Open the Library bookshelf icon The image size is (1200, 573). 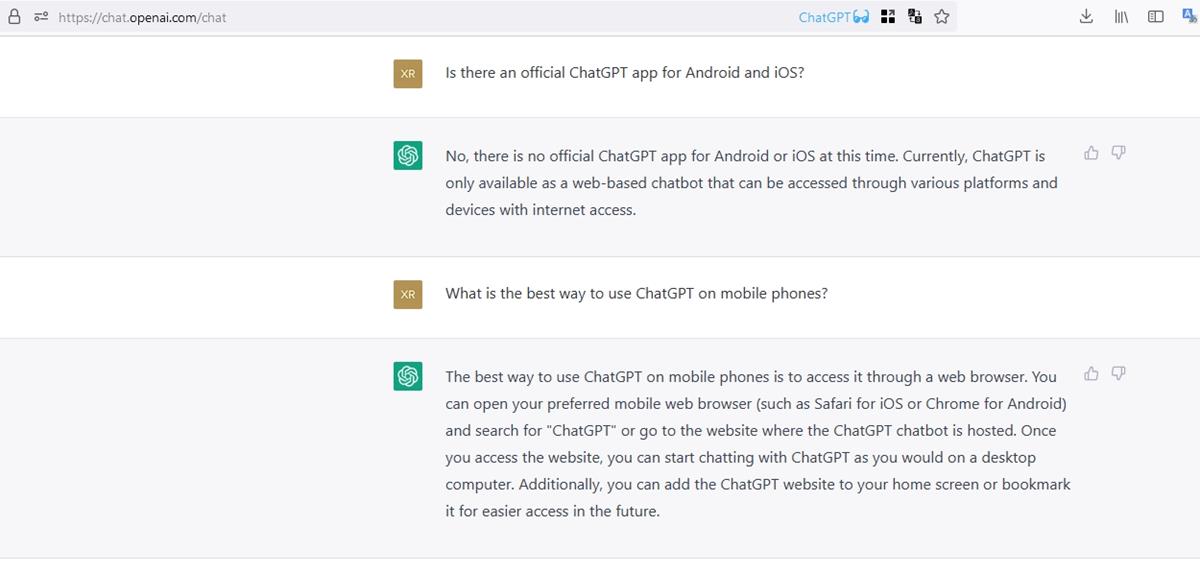pos(1121,17)
